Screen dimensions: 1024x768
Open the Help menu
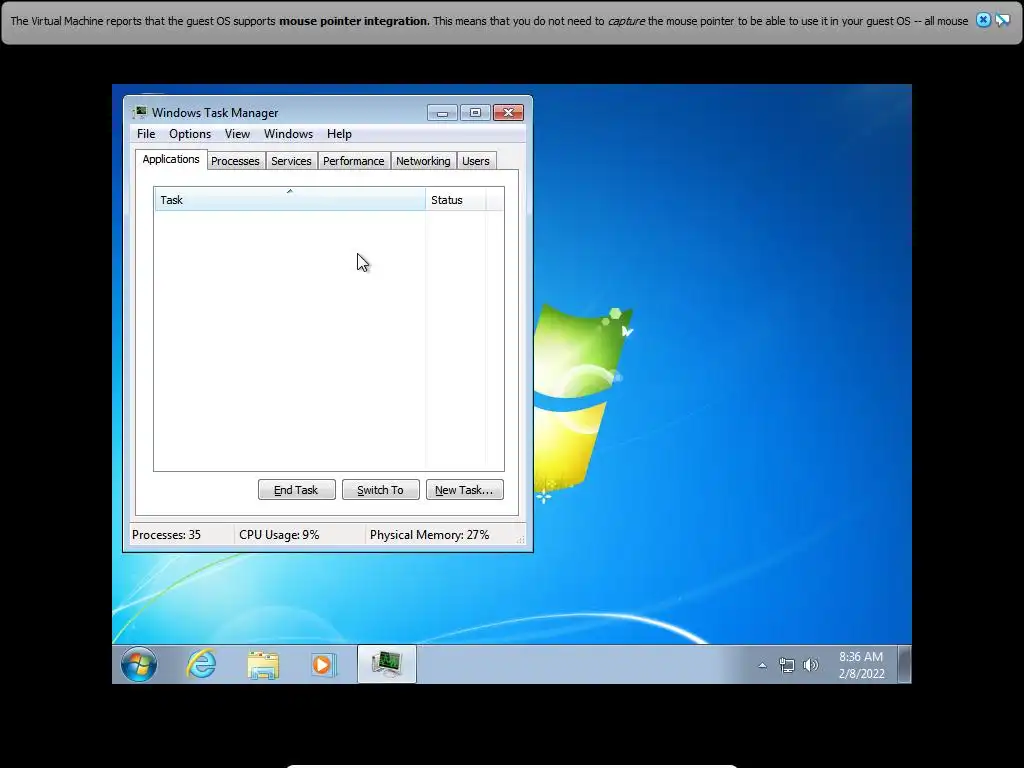pos(339,134)
